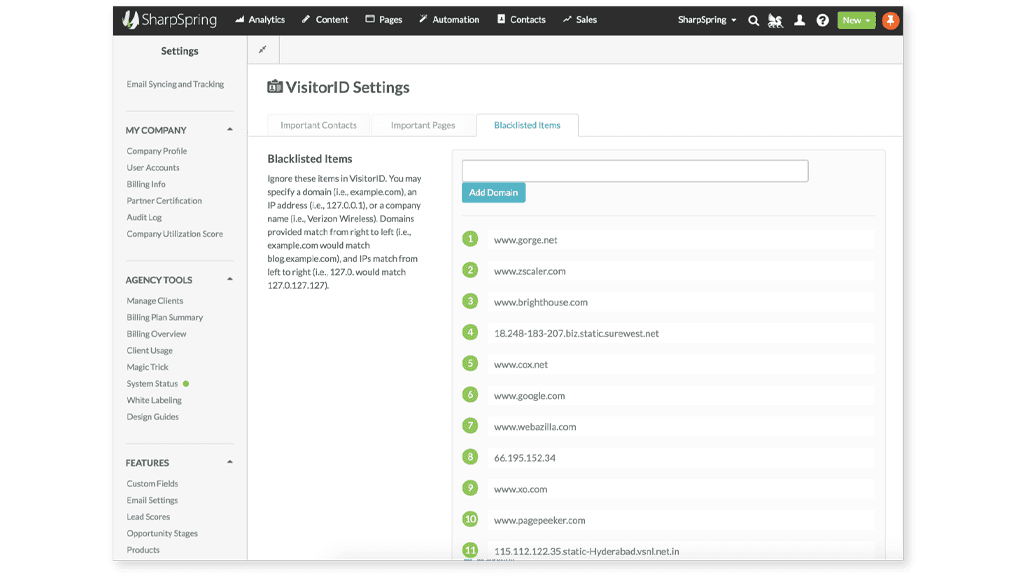Open Email Settings in sidebar
The height and width of the screenshot is (576, 1024).
152,500
